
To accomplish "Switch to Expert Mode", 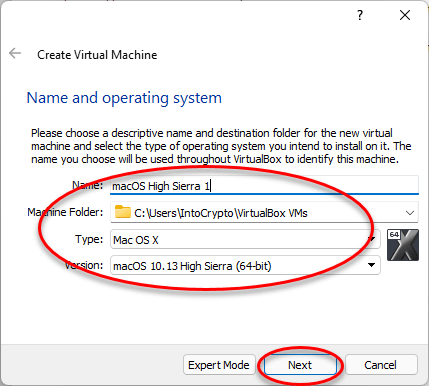I will (x=219, y=365).
